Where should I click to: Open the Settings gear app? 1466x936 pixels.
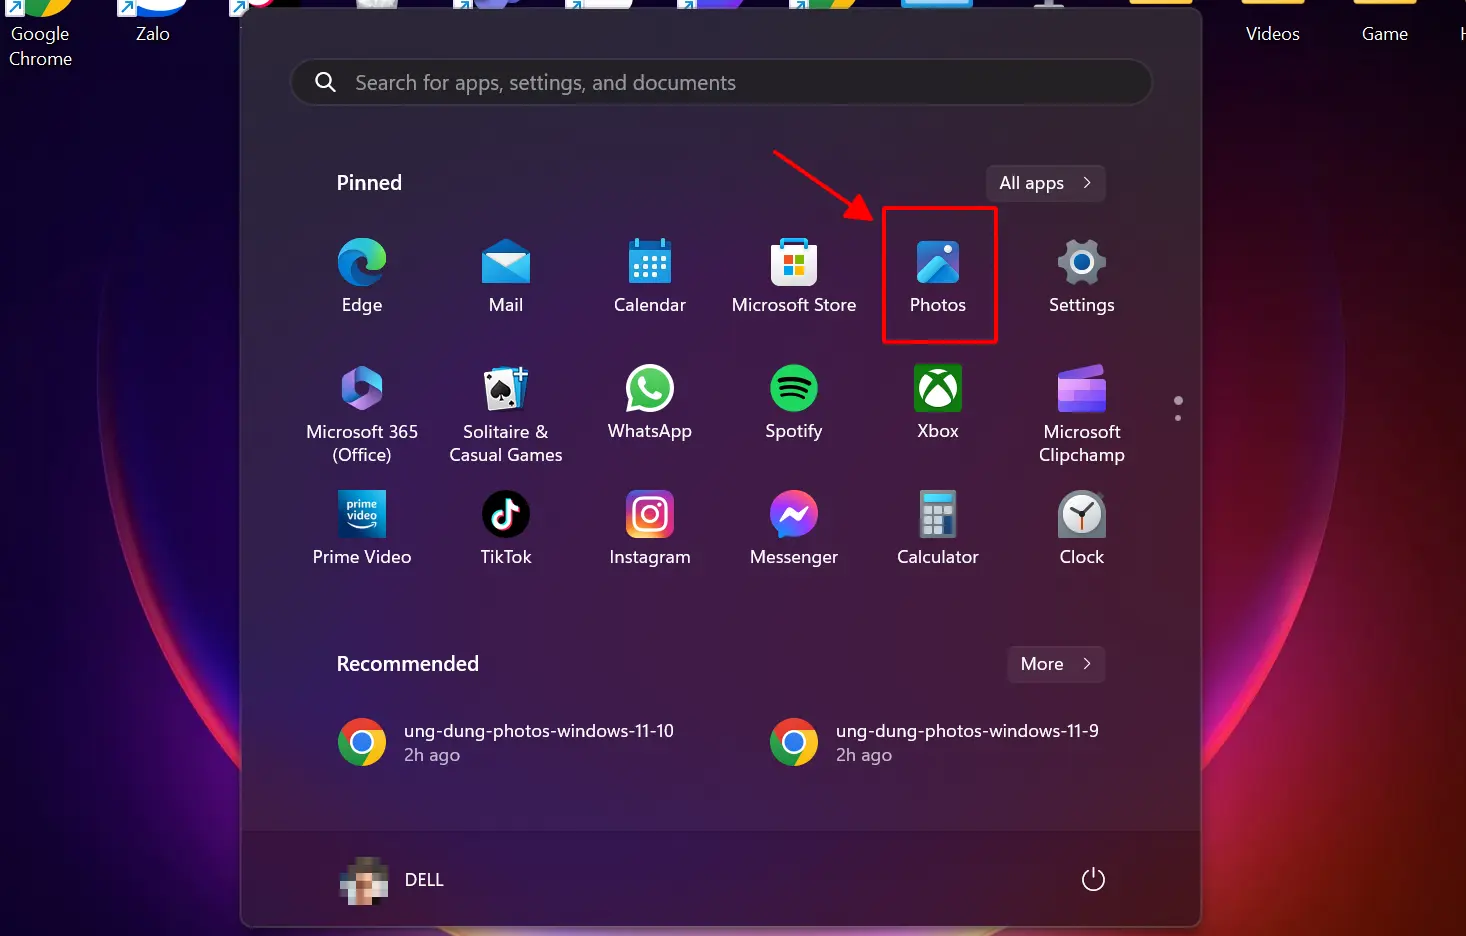coord(1082,277)
